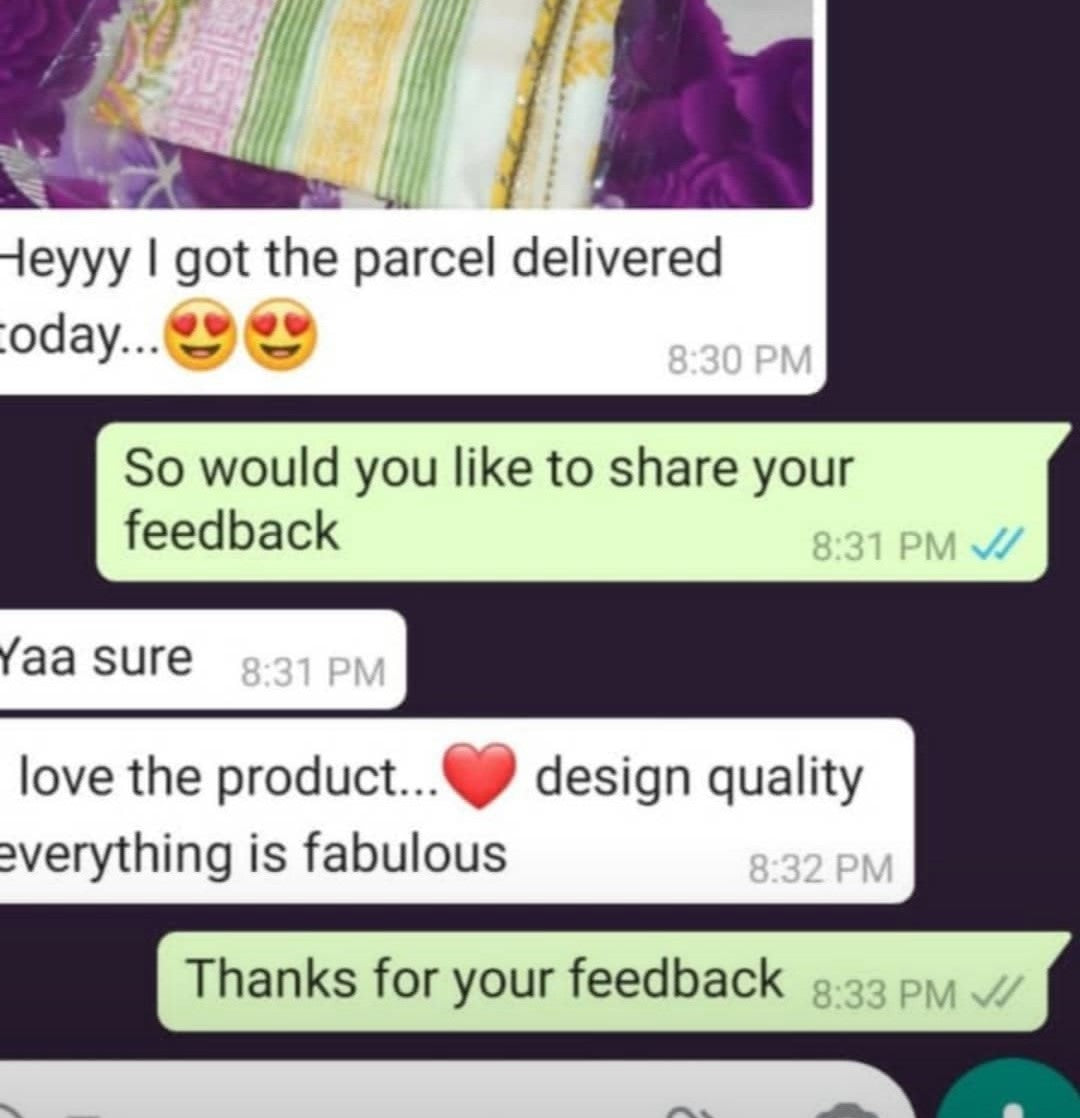
Task: Select the 'Thanks for your feedback' bubble
Action: coord(613,981)
